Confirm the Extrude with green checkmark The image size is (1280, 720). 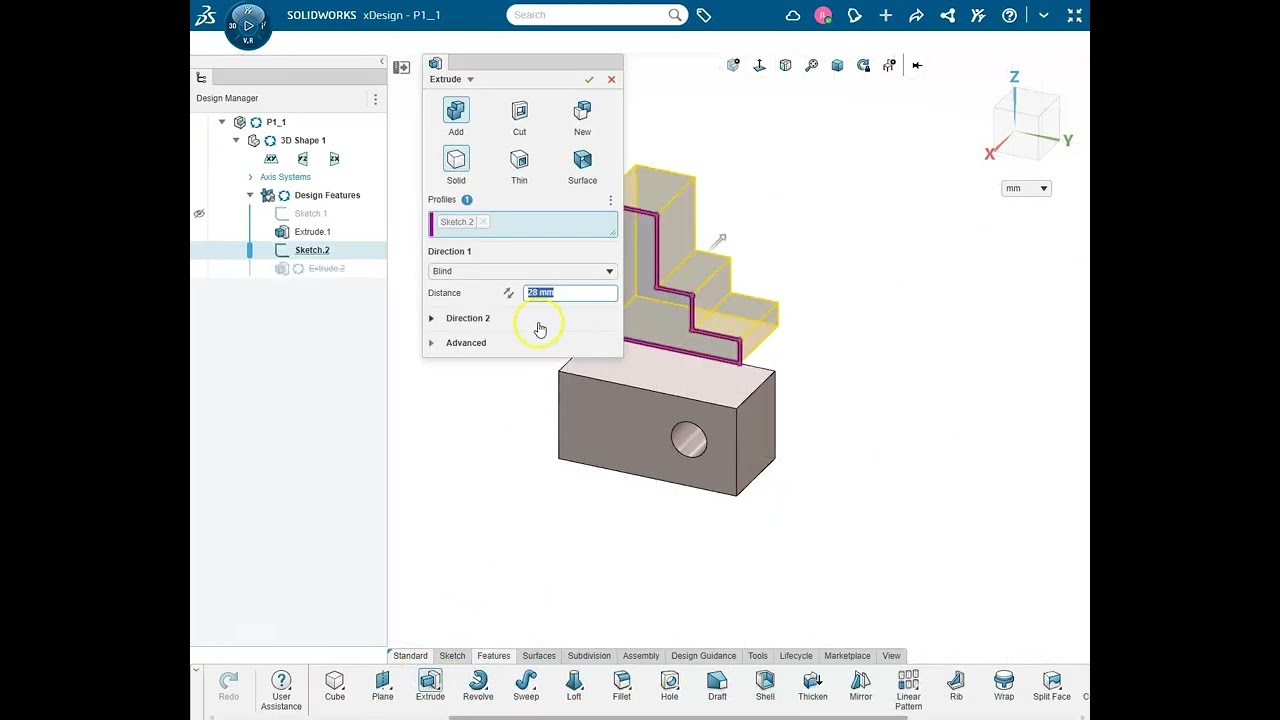[589, 80]
